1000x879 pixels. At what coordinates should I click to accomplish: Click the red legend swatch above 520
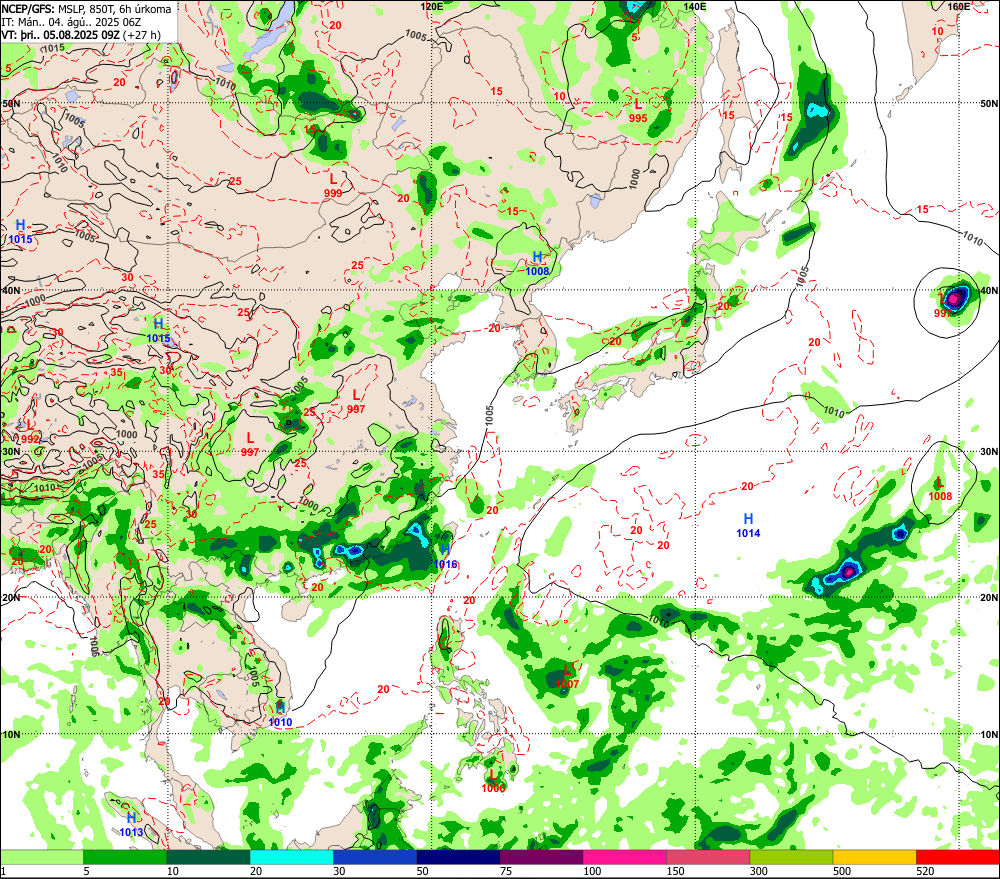tap(958, 857)
